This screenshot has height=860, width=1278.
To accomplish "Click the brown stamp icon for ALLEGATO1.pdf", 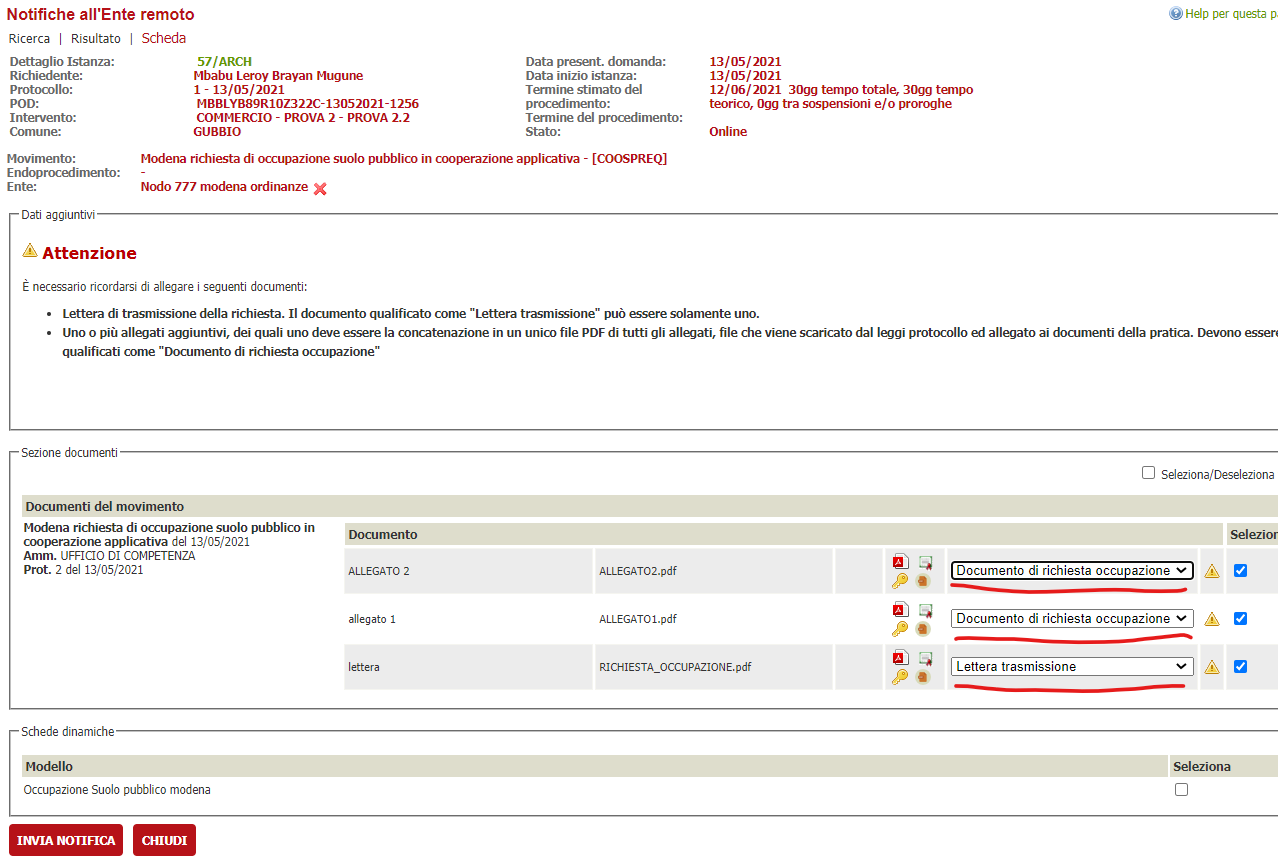I will [x=922, y=629].
